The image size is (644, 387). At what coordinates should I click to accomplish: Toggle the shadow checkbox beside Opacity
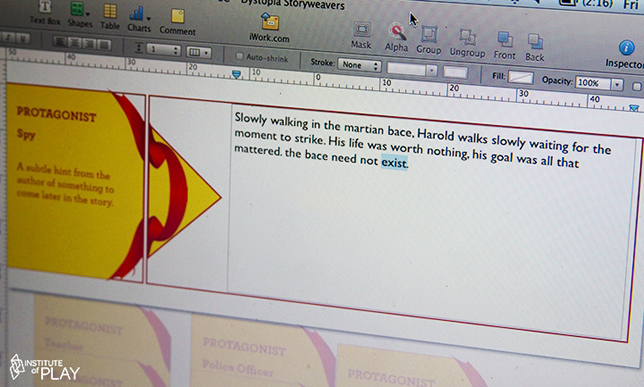636,87
